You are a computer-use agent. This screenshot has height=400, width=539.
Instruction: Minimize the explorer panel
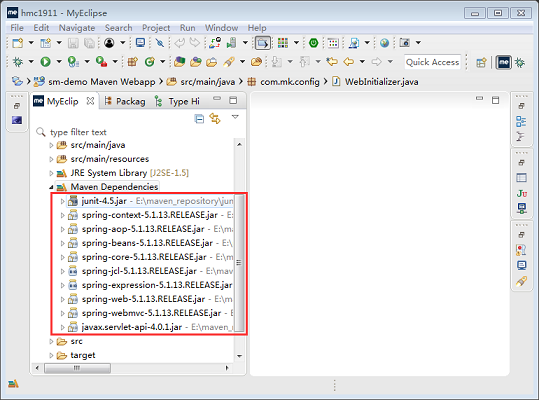pos(217,99)
